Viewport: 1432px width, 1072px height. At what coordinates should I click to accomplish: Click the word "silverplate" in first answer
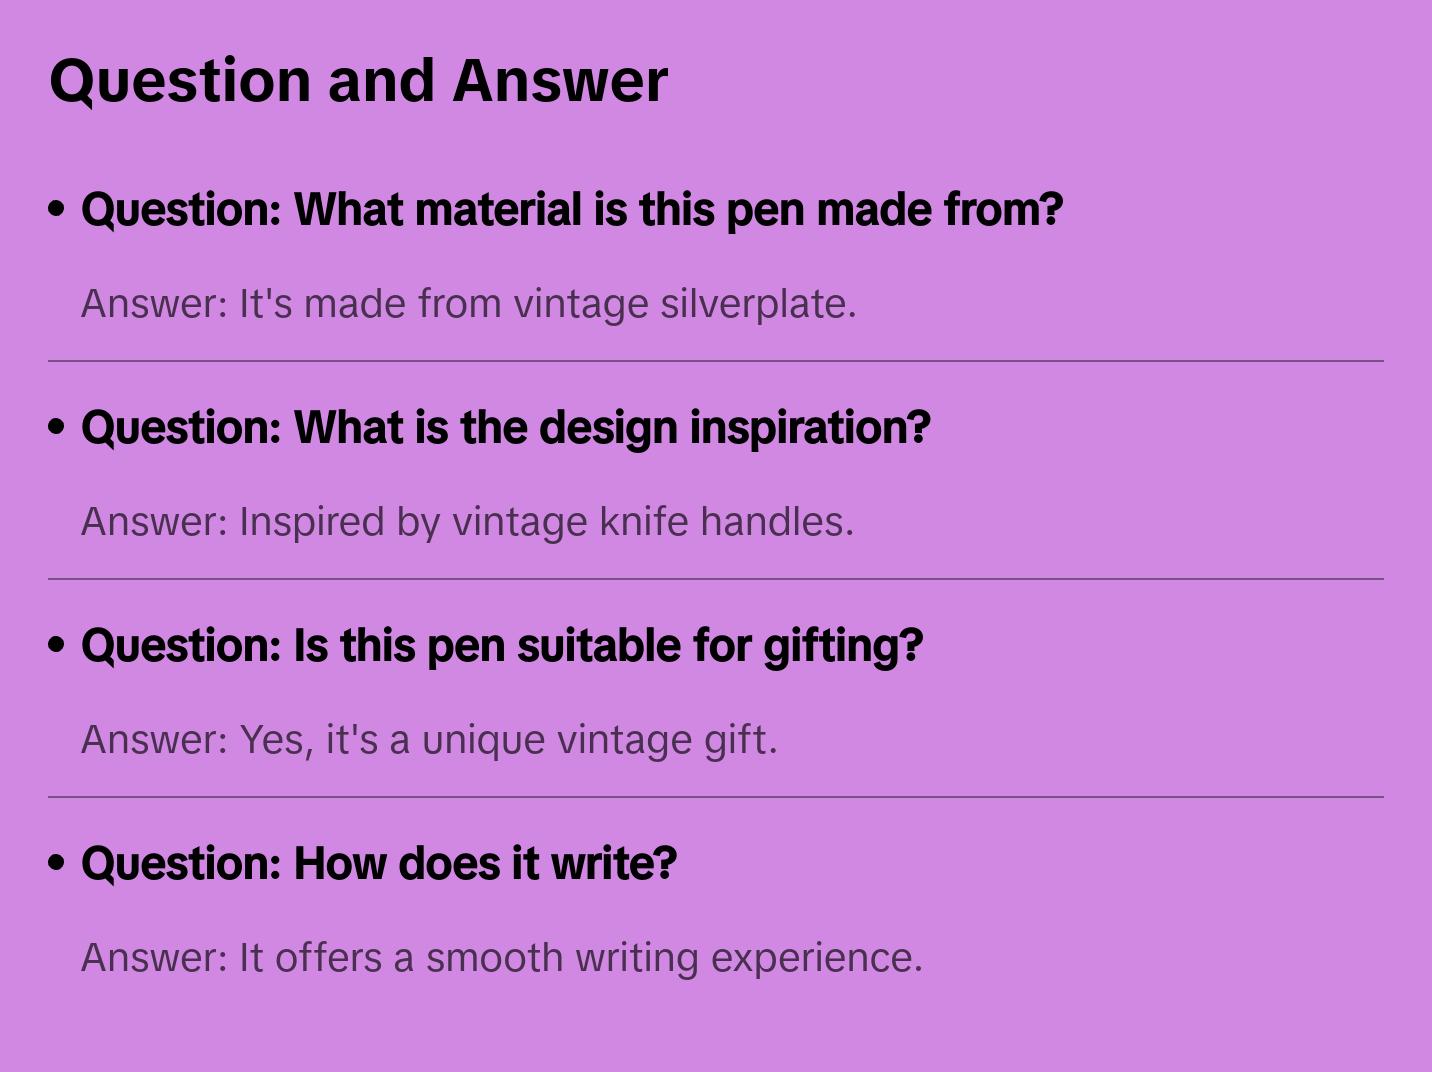coord(758,304)
